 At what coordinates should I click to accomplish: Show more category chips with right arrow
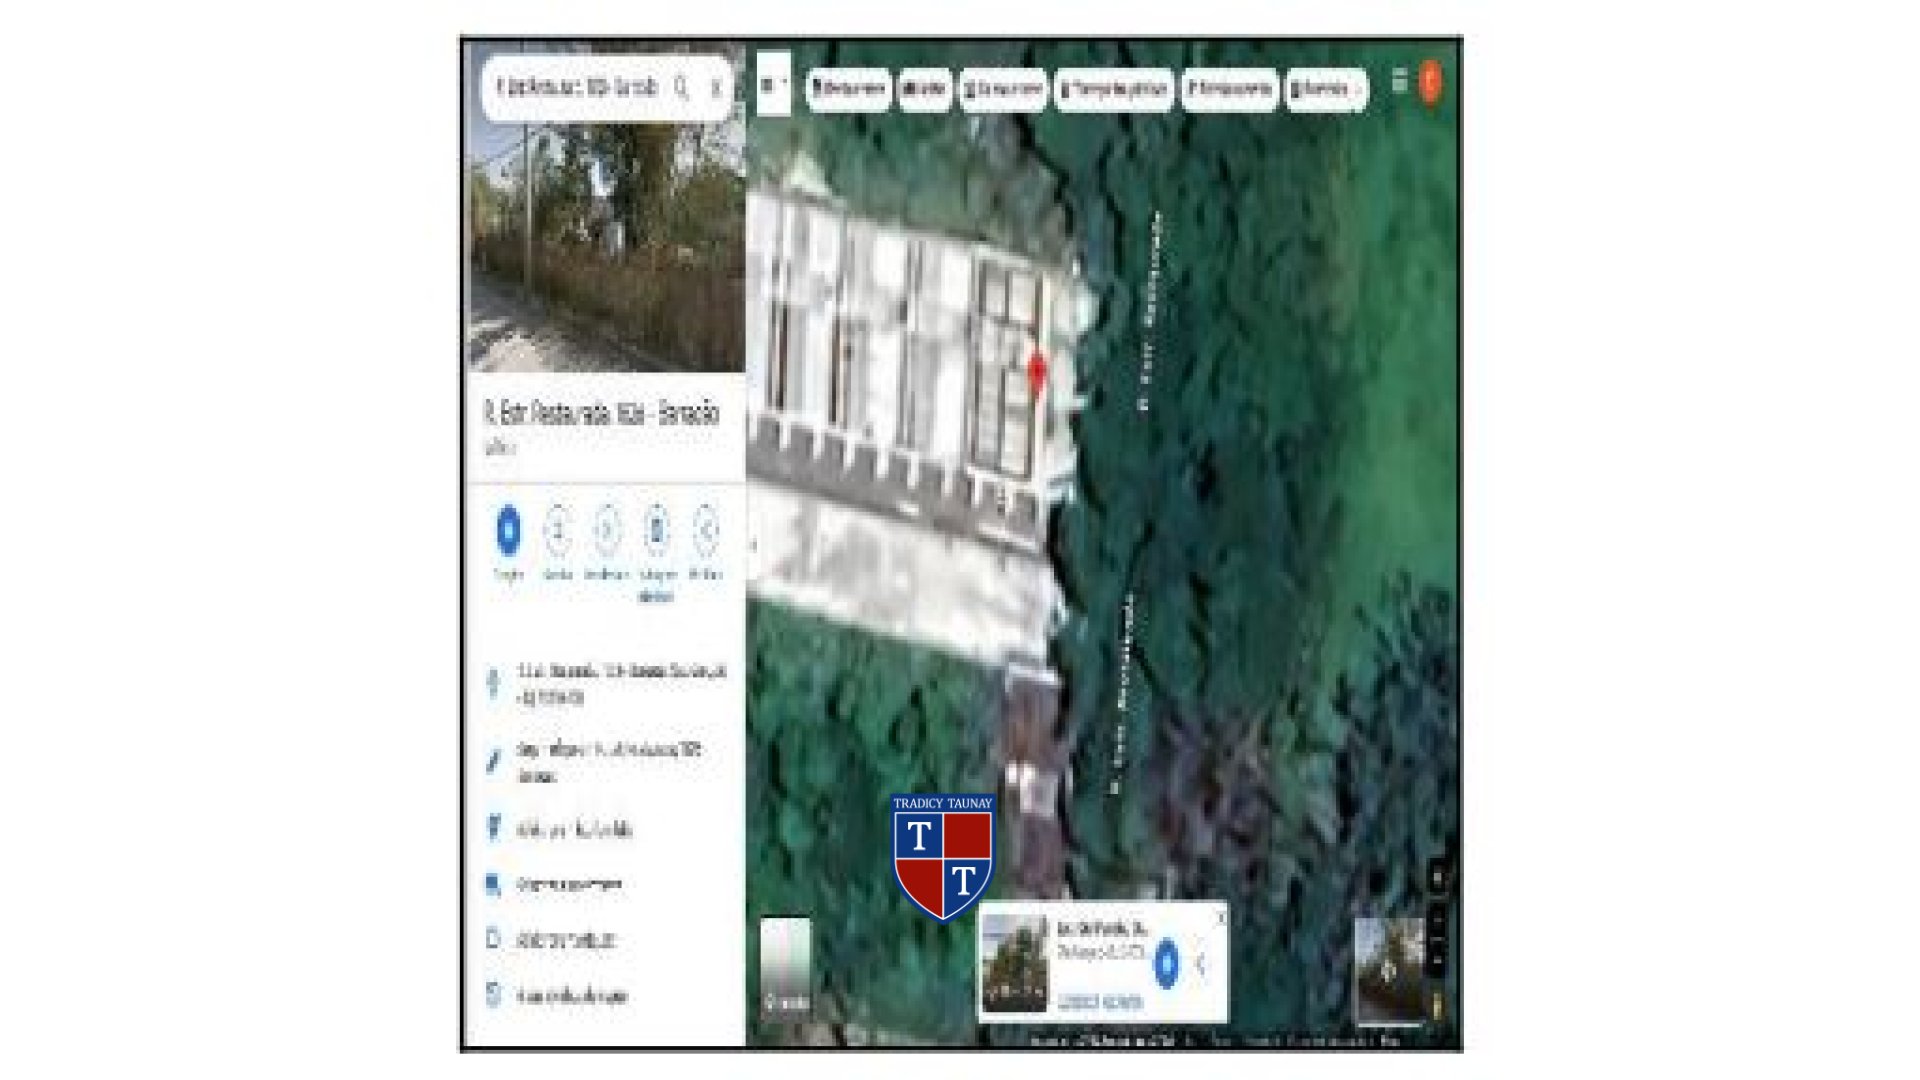point(1358,89)
